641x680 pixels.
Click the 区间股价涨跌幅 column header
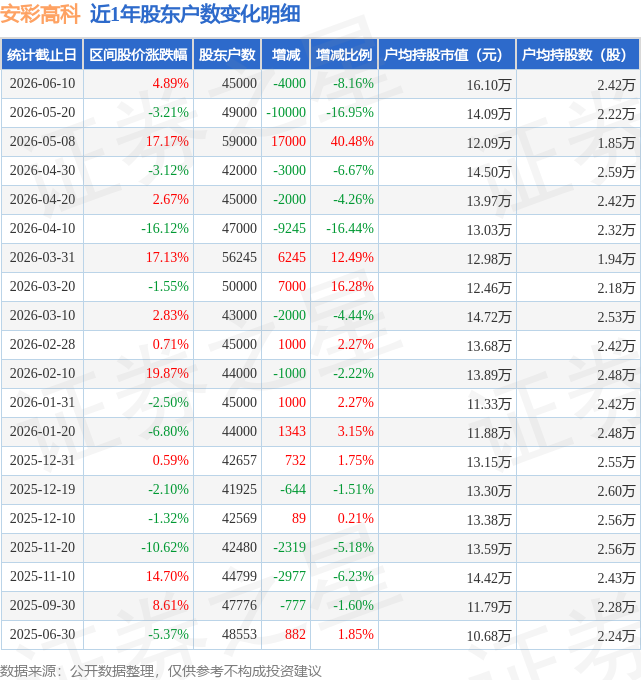click(138, 55)
